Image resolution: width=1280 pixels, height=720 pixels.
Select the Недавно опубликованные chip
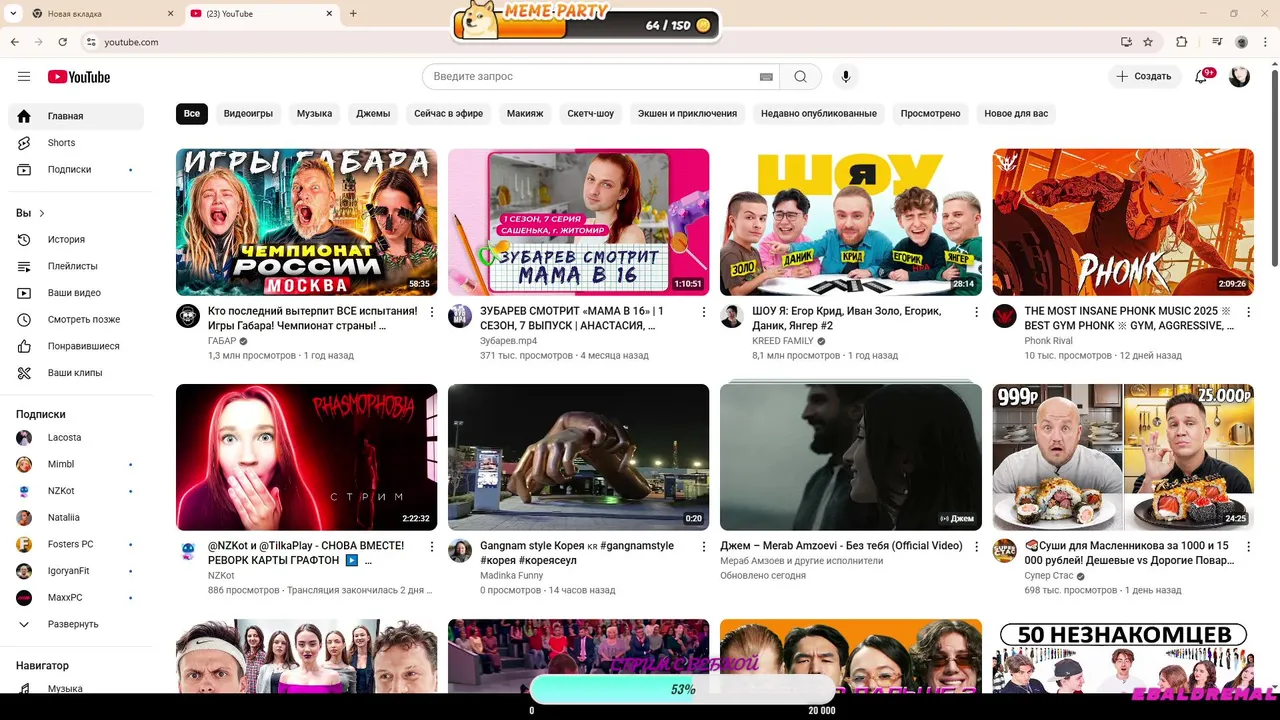click(819, 114)
